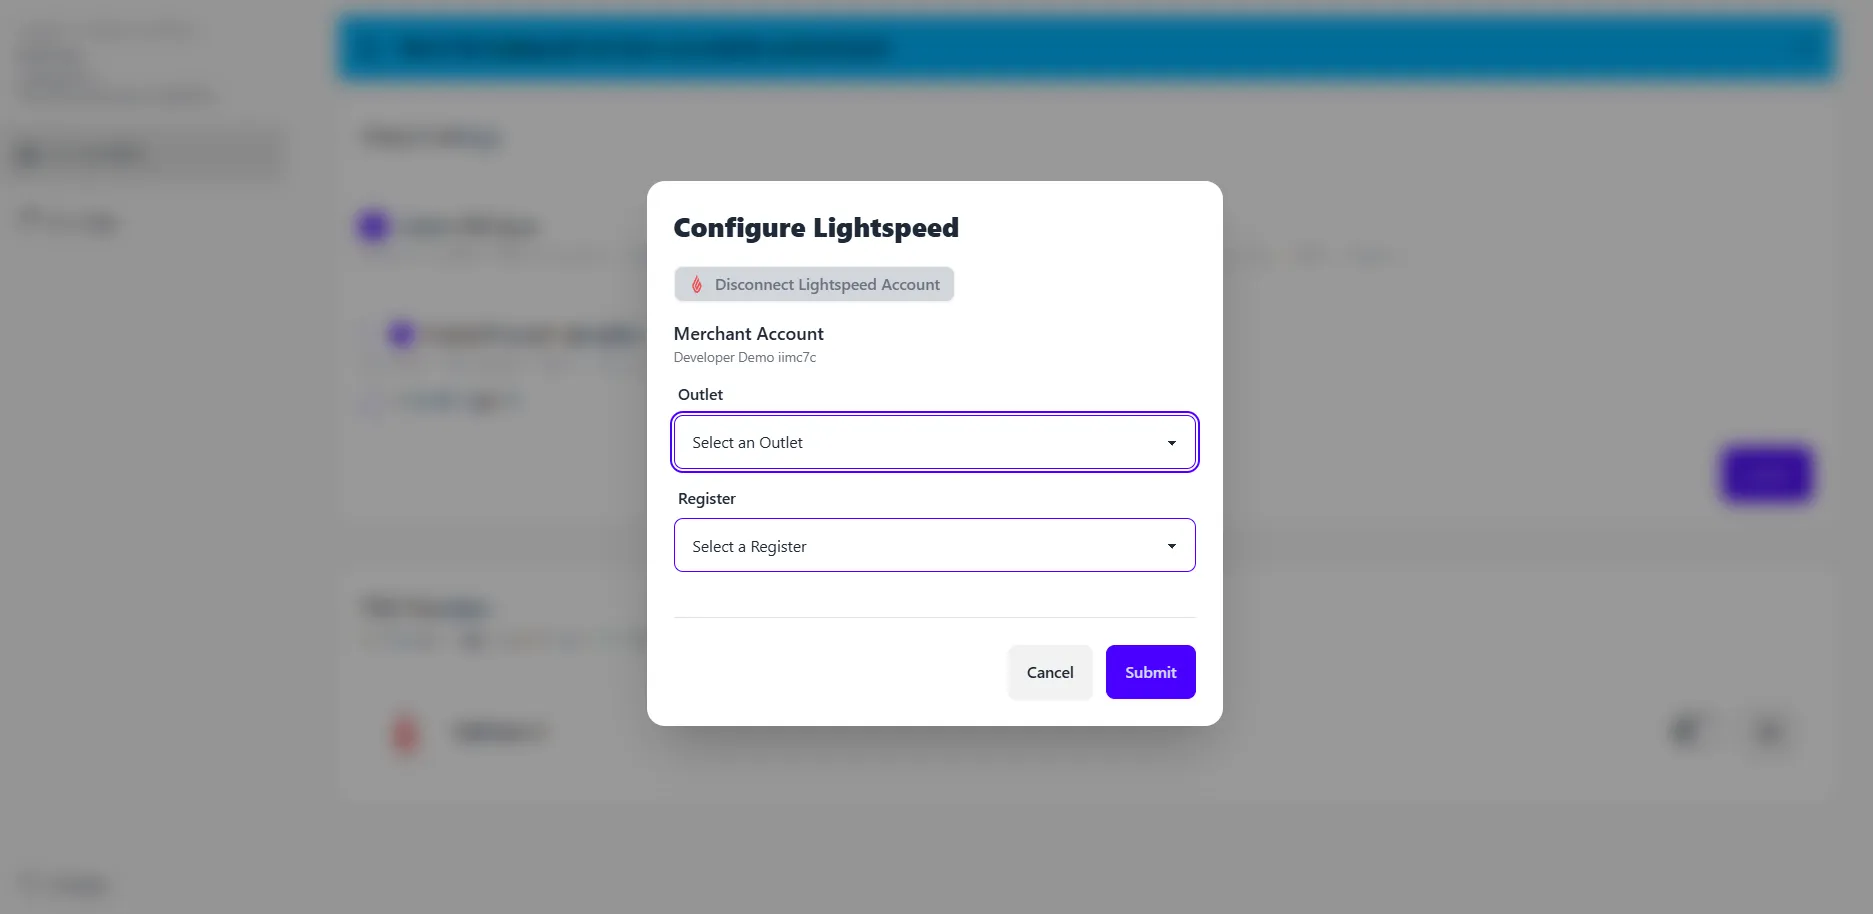Click the blurred red Lightspeed logo behind the dialog
The image size is (1873, 914).
405,732
